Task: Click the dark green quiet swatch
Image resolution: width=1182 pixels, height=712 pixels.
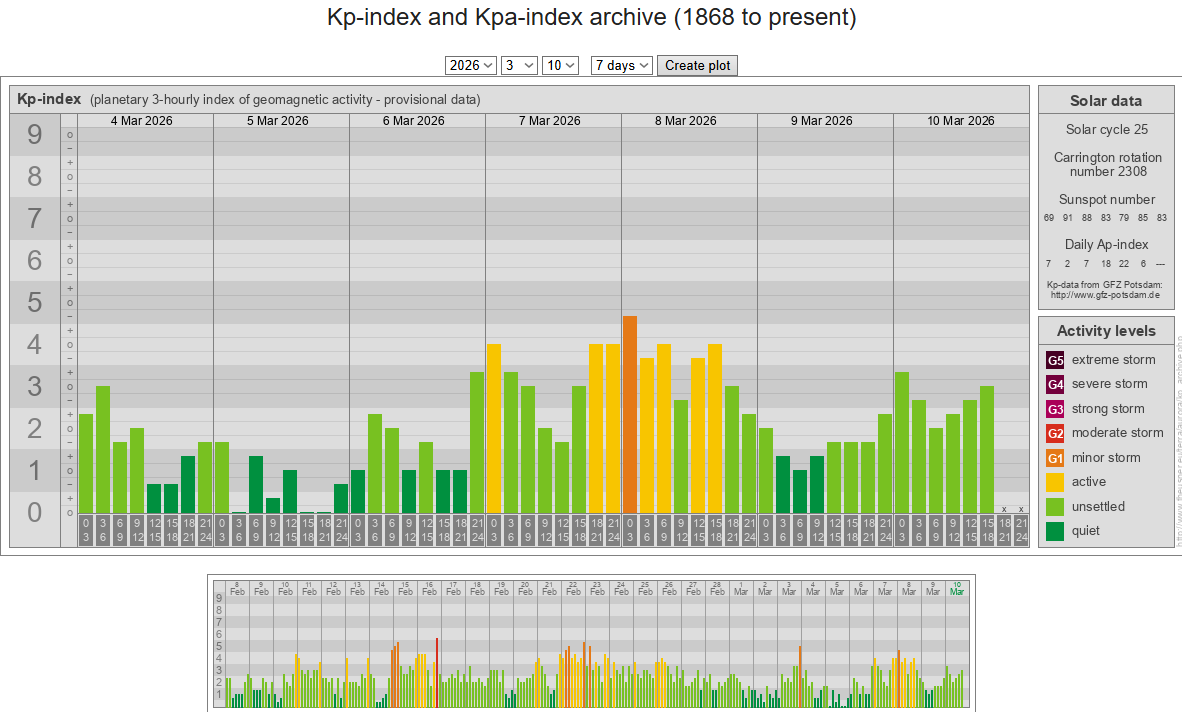Action: [1055, 531]
